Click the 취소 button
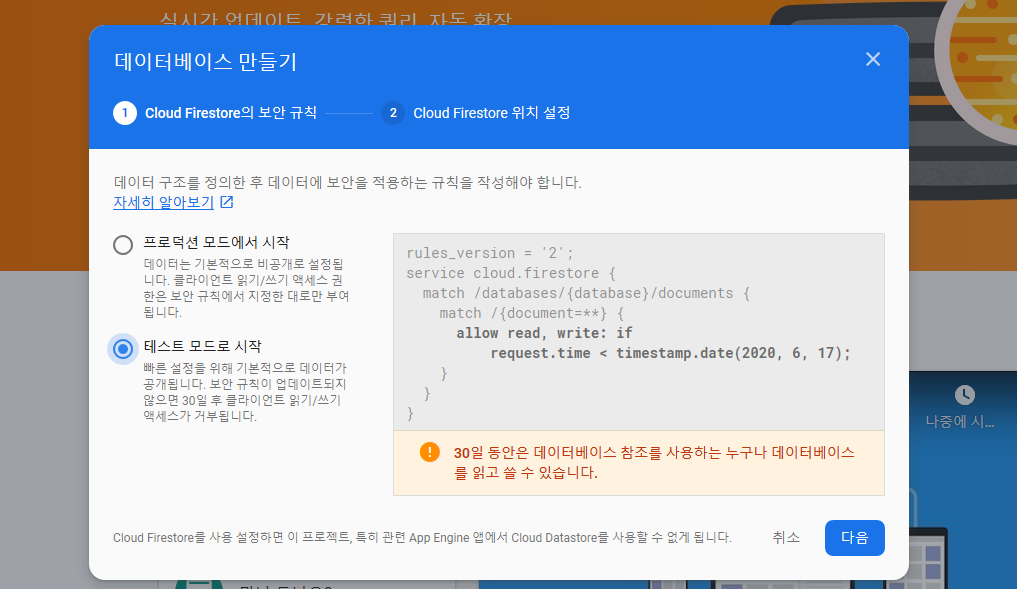 [x=785, y=538]
